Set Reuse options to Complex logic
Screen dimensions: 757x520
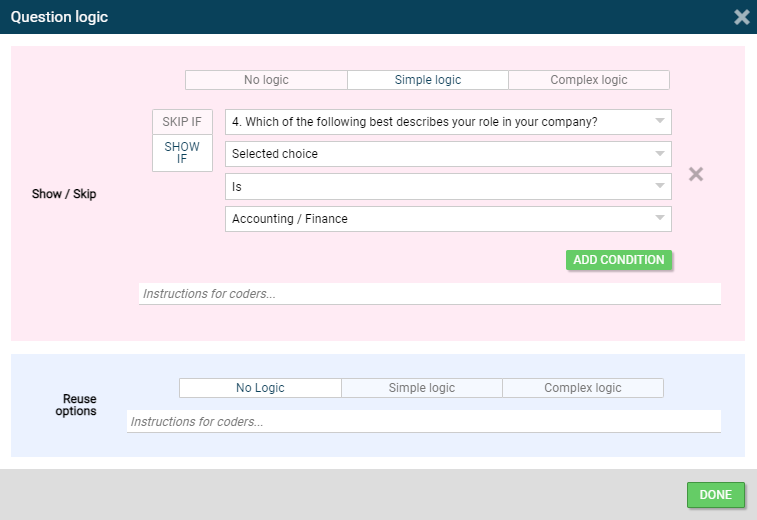click(582, 388)
